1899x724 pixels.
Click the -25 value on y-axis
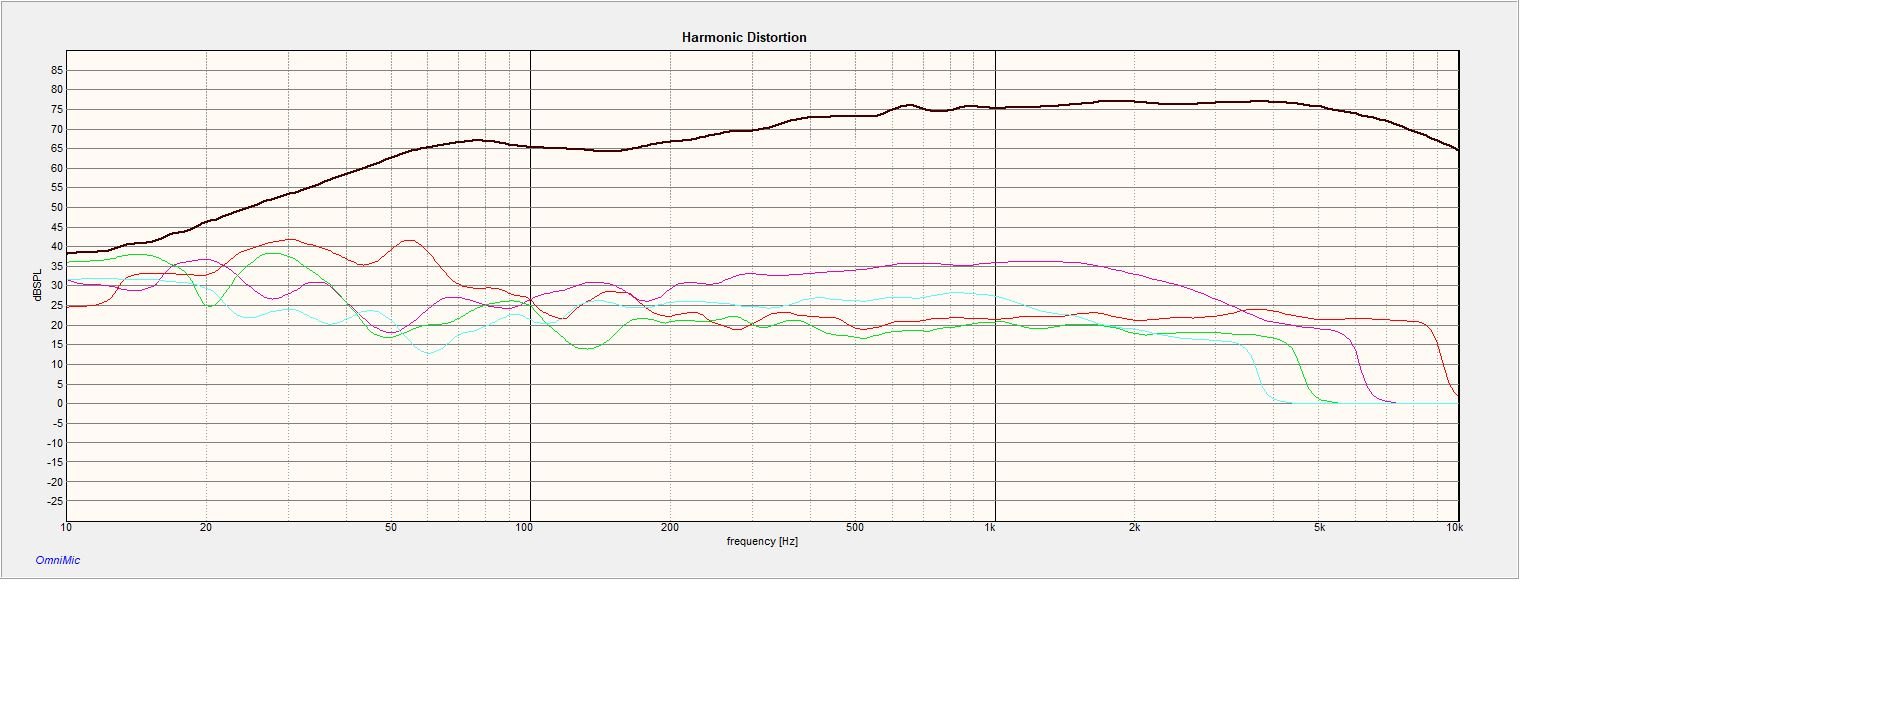(x=56, y=502)
